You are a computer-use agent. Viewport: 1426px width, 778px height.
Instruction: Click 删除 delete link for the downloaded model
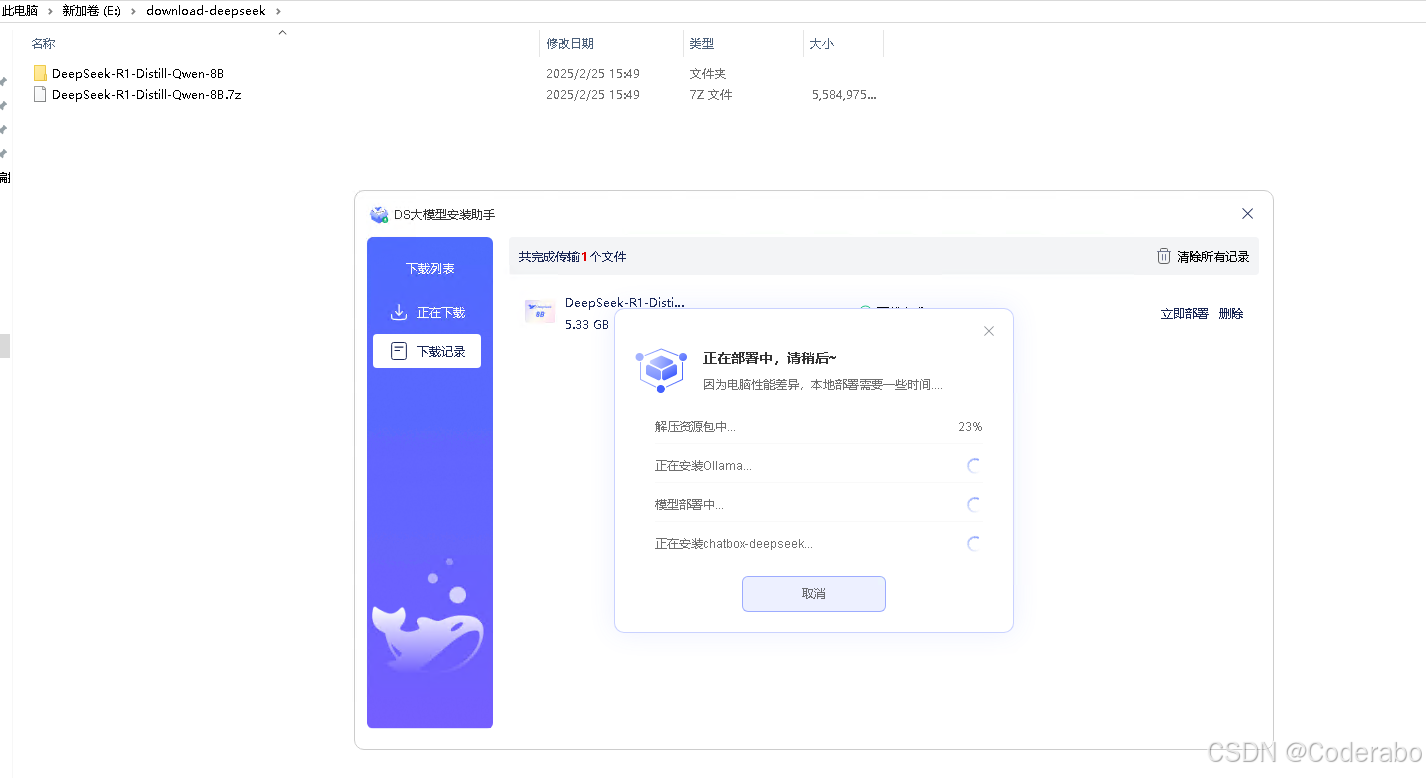coord(1231,313)
